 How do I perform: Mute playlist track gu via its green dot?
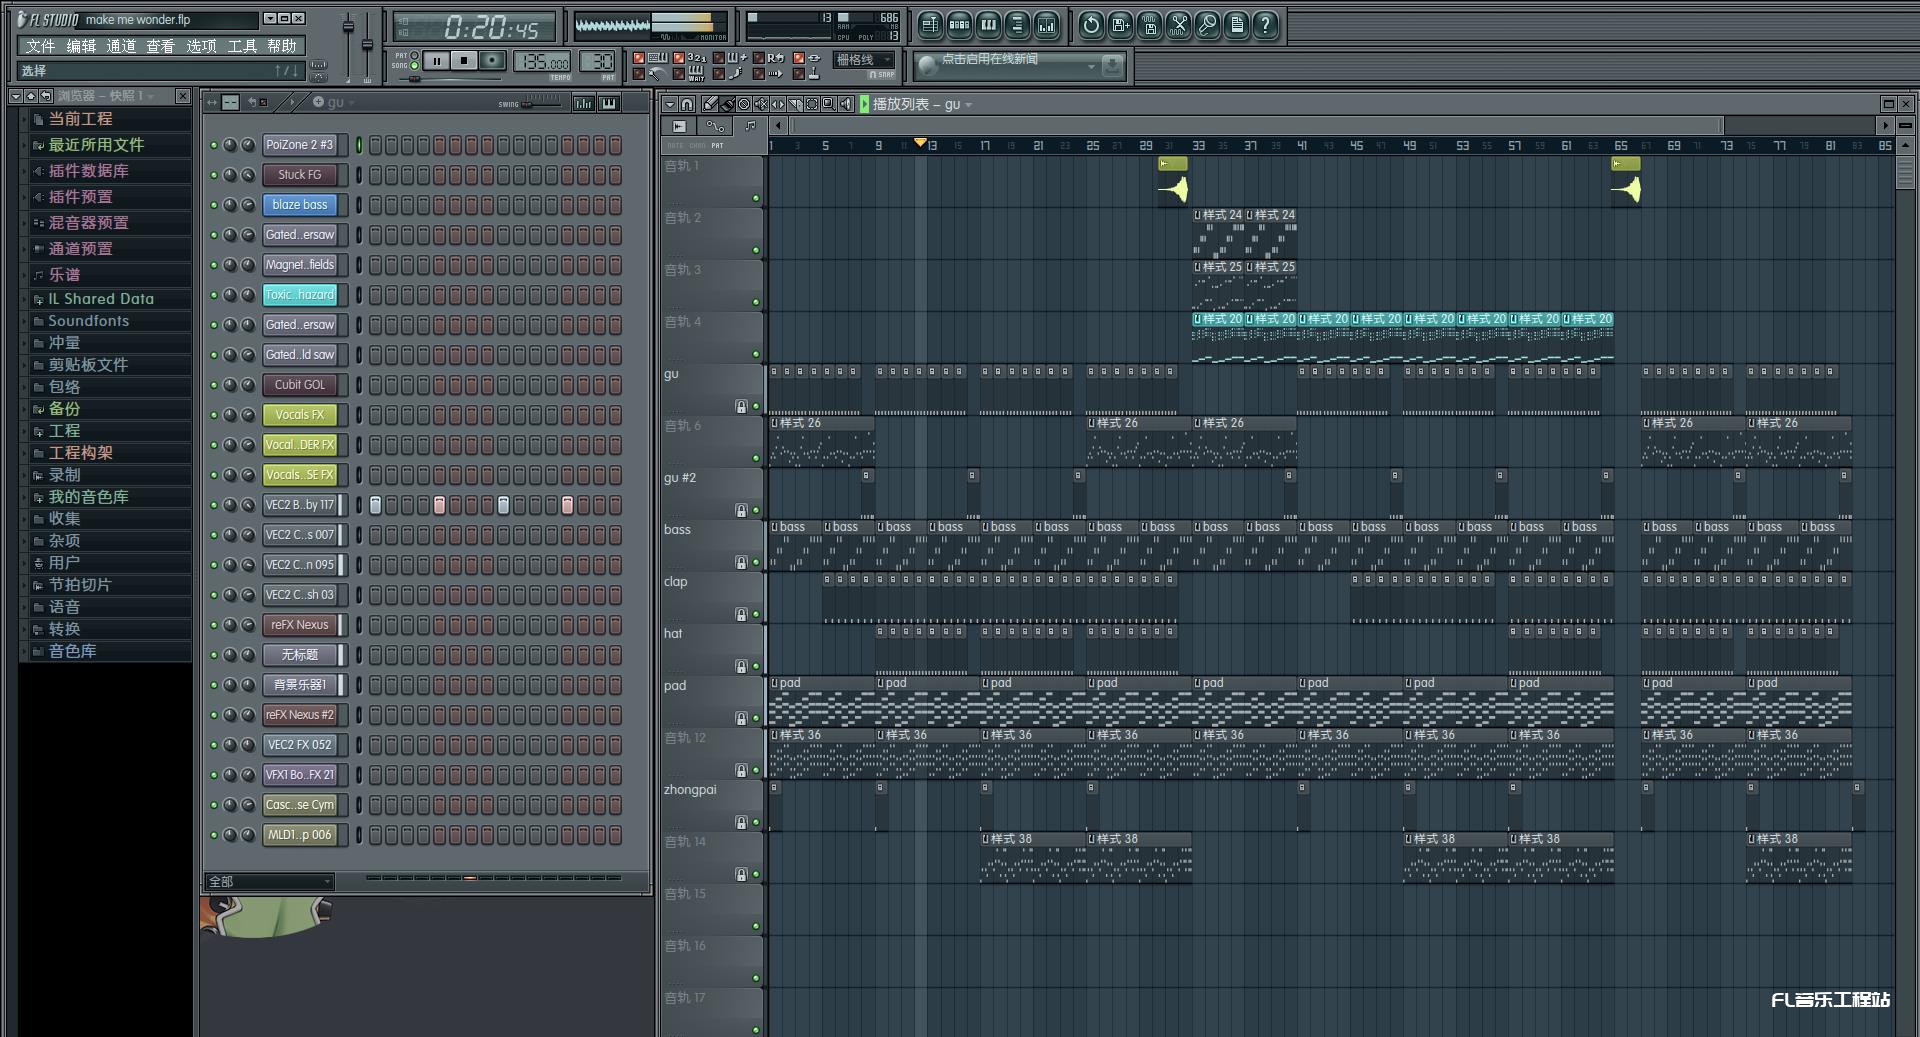coord(756,406)
